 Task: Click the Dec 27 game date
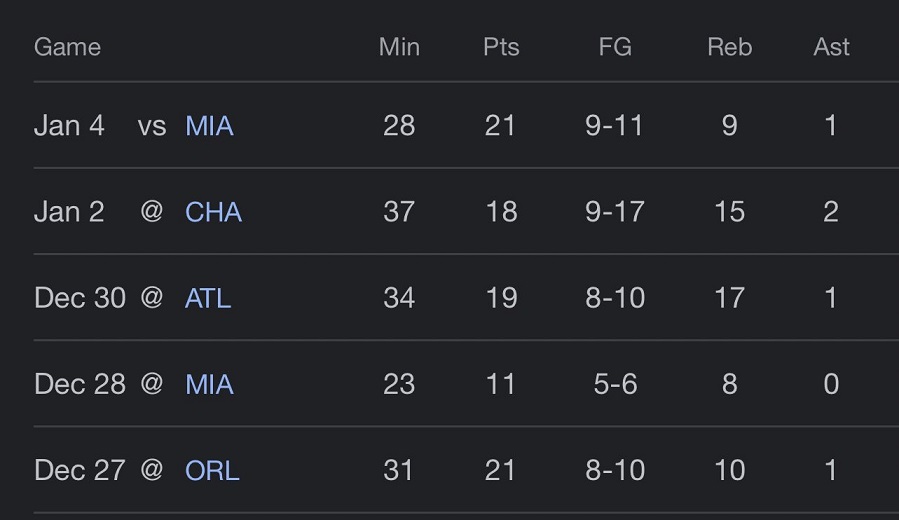pos(80,470)
